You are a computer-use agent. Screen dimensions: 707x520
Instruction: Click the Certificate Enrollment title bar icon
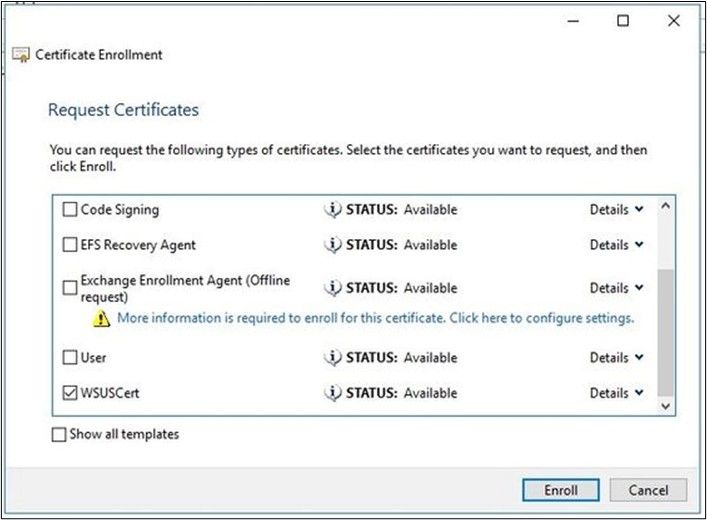pyautogui.click(x=21, y=55)
